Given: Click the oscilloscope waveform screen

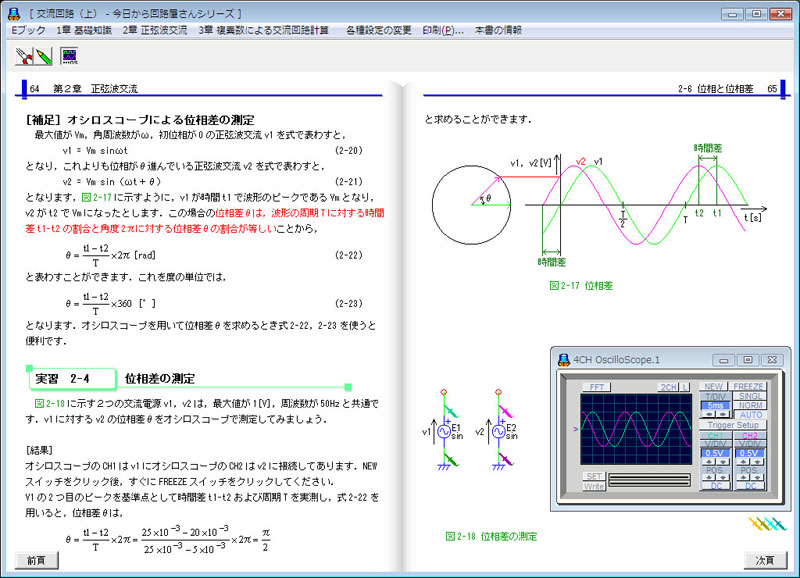Looking at the screenshot, I should point(636,429).
